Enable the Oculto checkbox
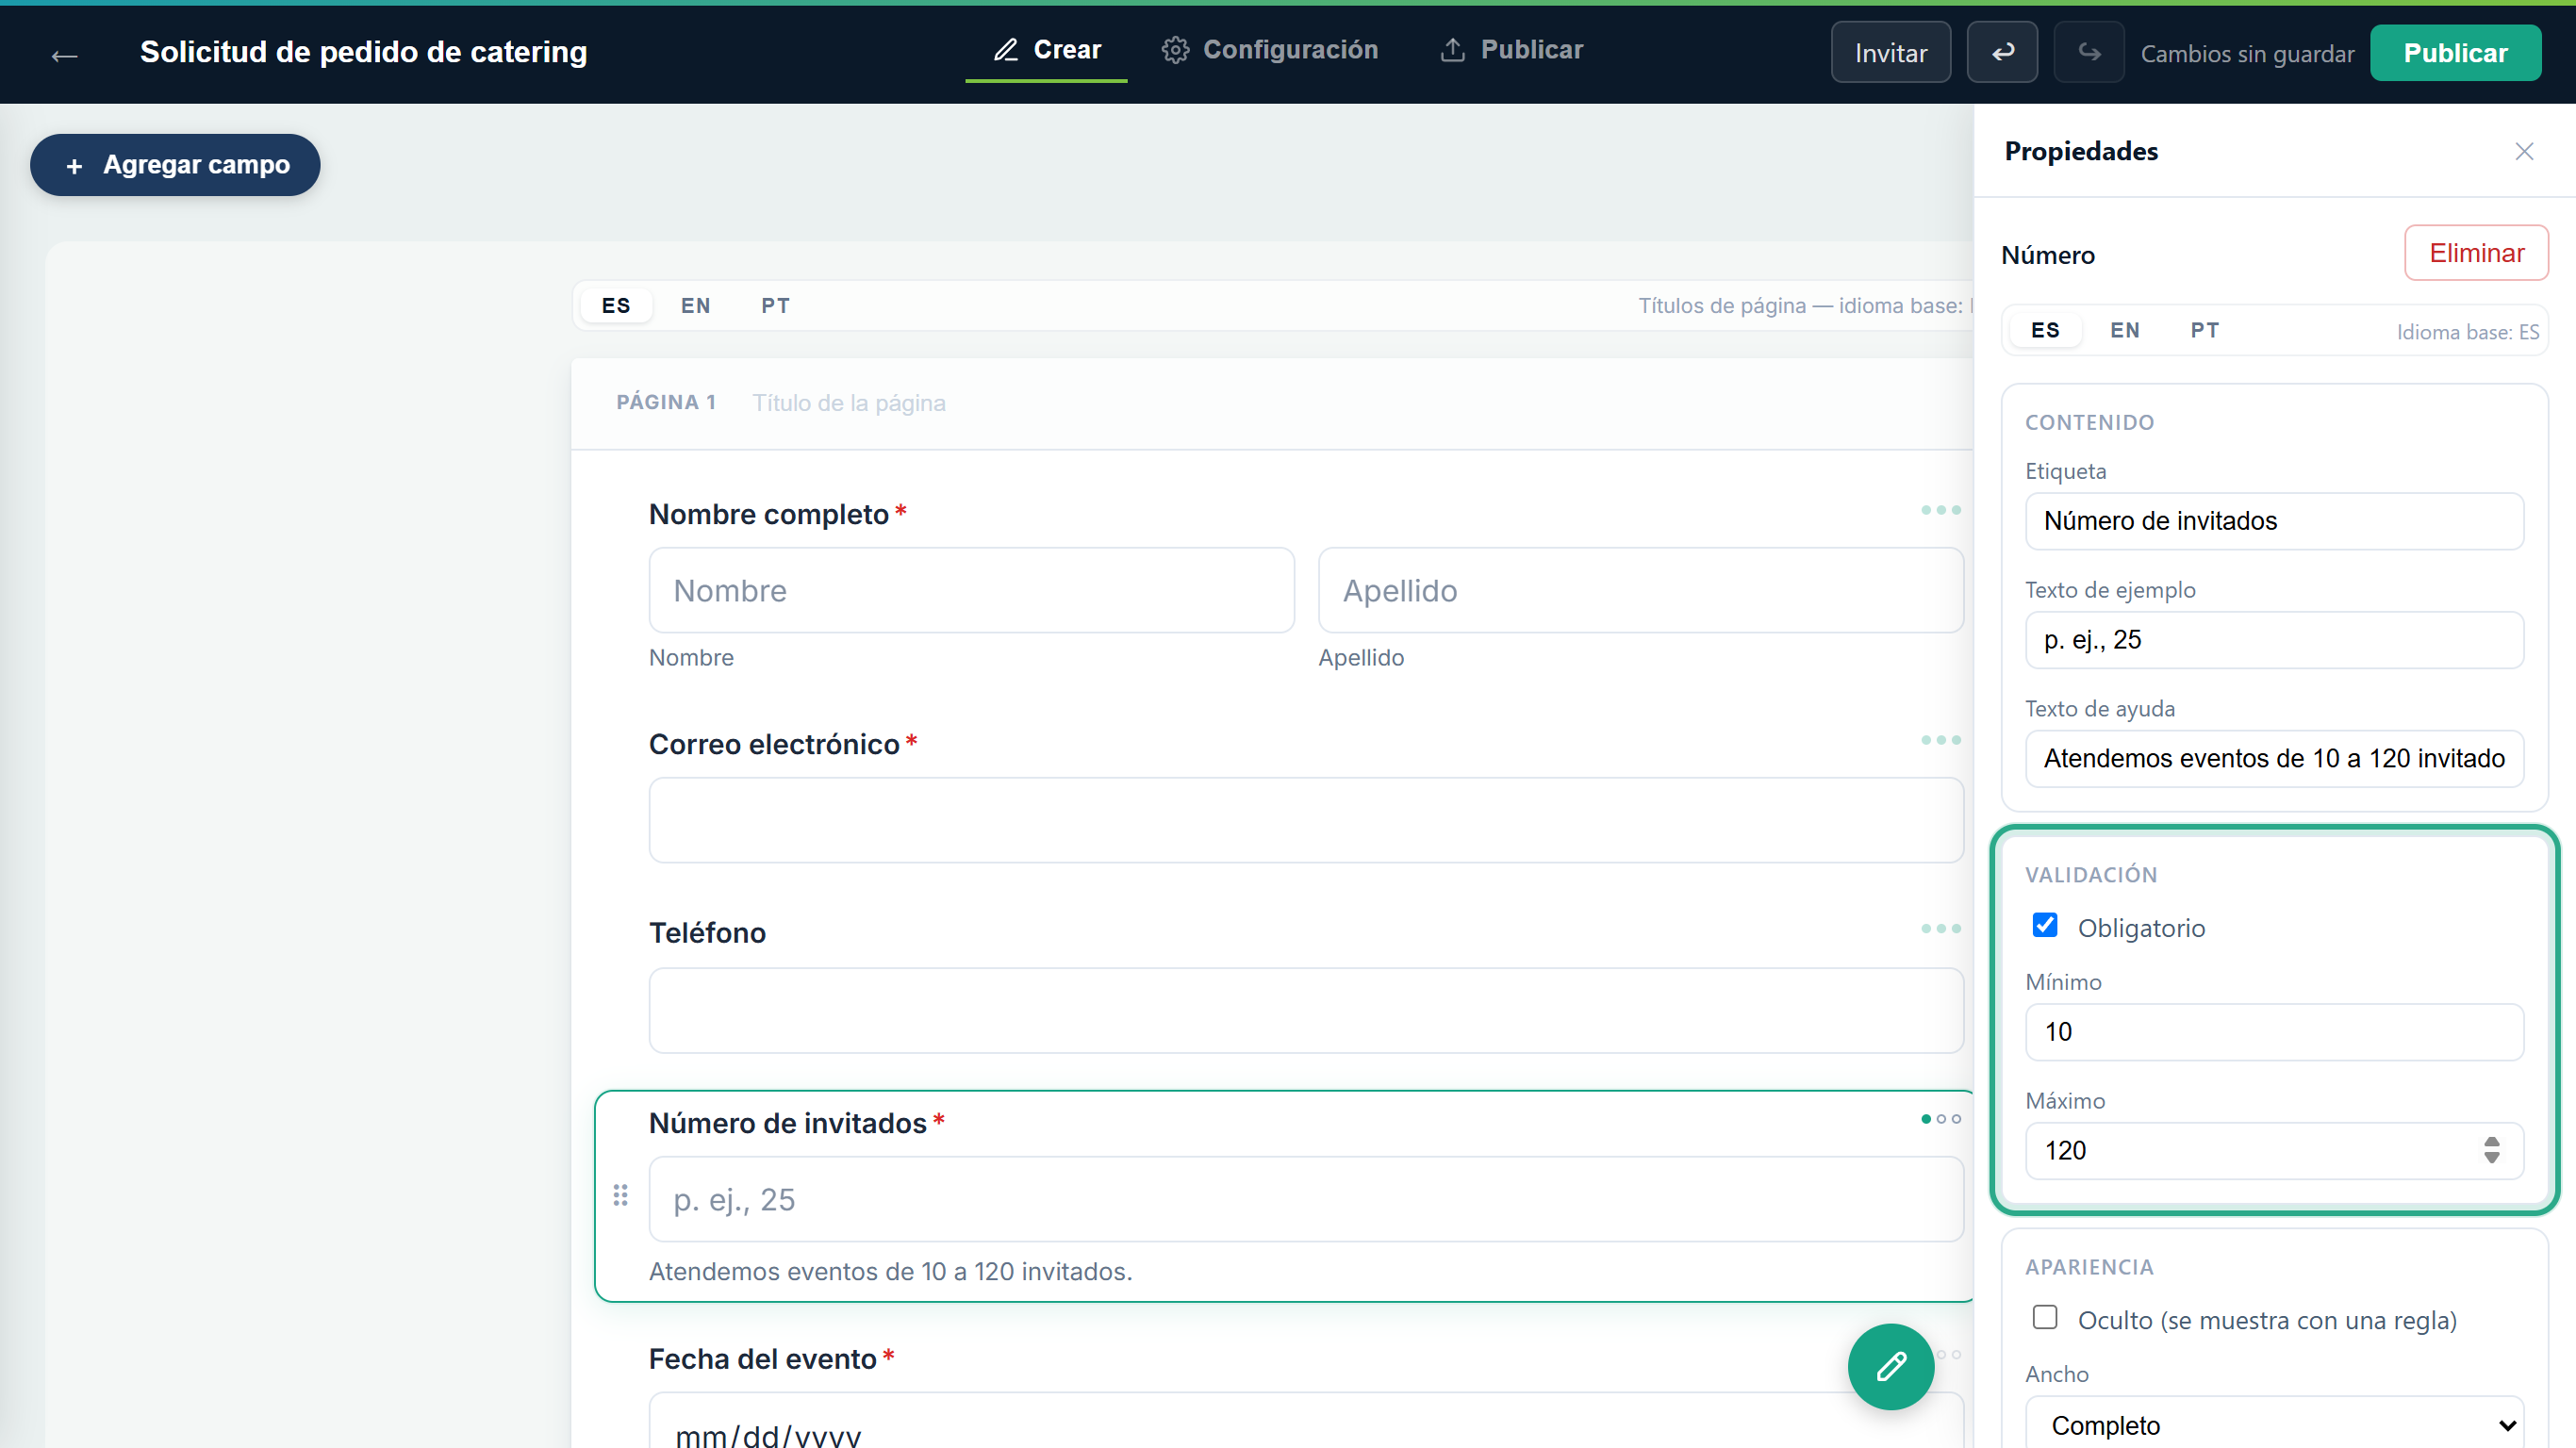 tap(2045, 1317)
